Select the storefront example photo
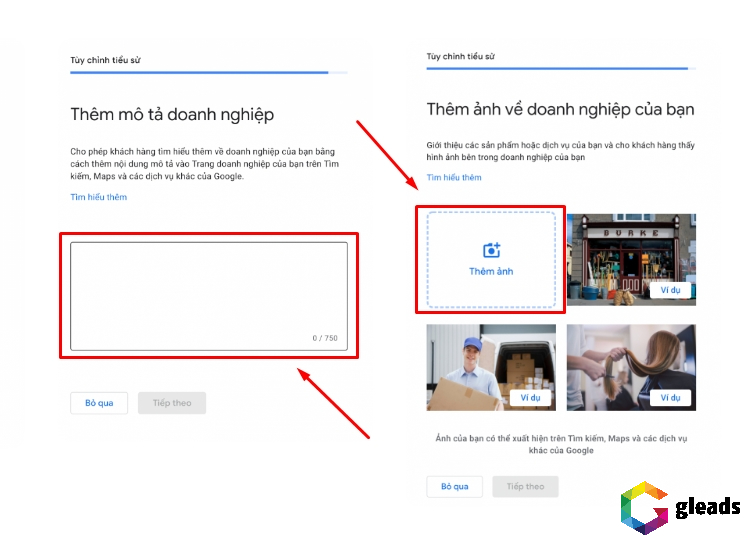 point(630,250)
